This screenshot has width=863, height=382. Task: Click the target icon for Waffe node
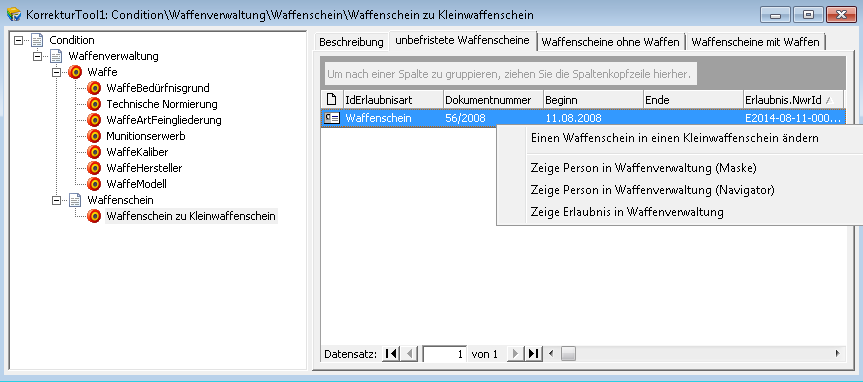75,72
